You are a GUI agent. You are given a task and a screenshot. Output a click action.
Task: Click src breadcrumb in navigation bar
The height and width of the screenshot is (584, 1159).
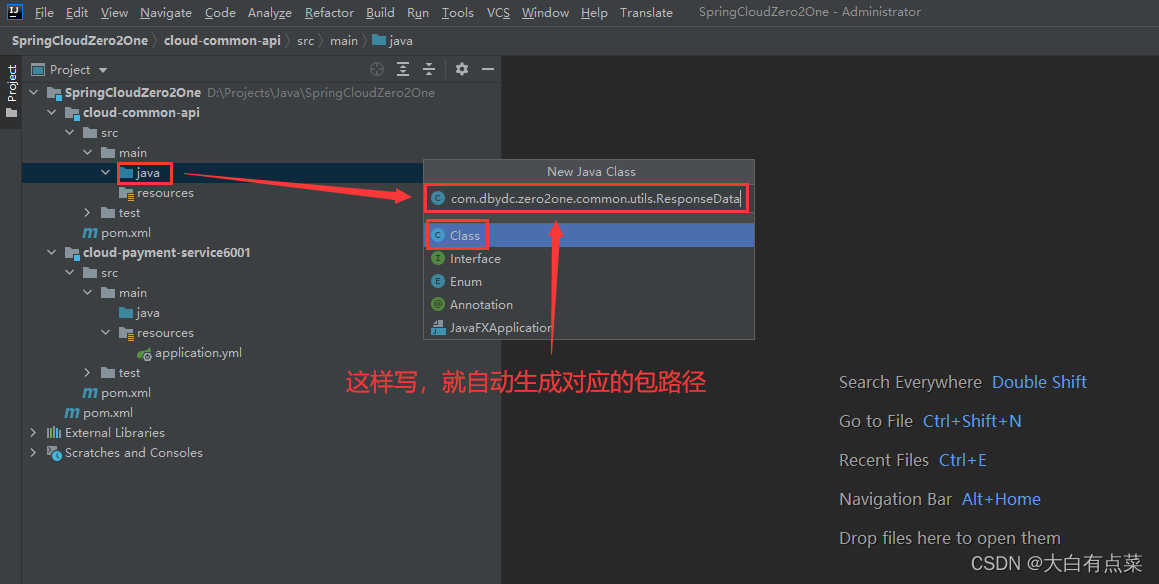pyautogui.click(x=305, y=41)
